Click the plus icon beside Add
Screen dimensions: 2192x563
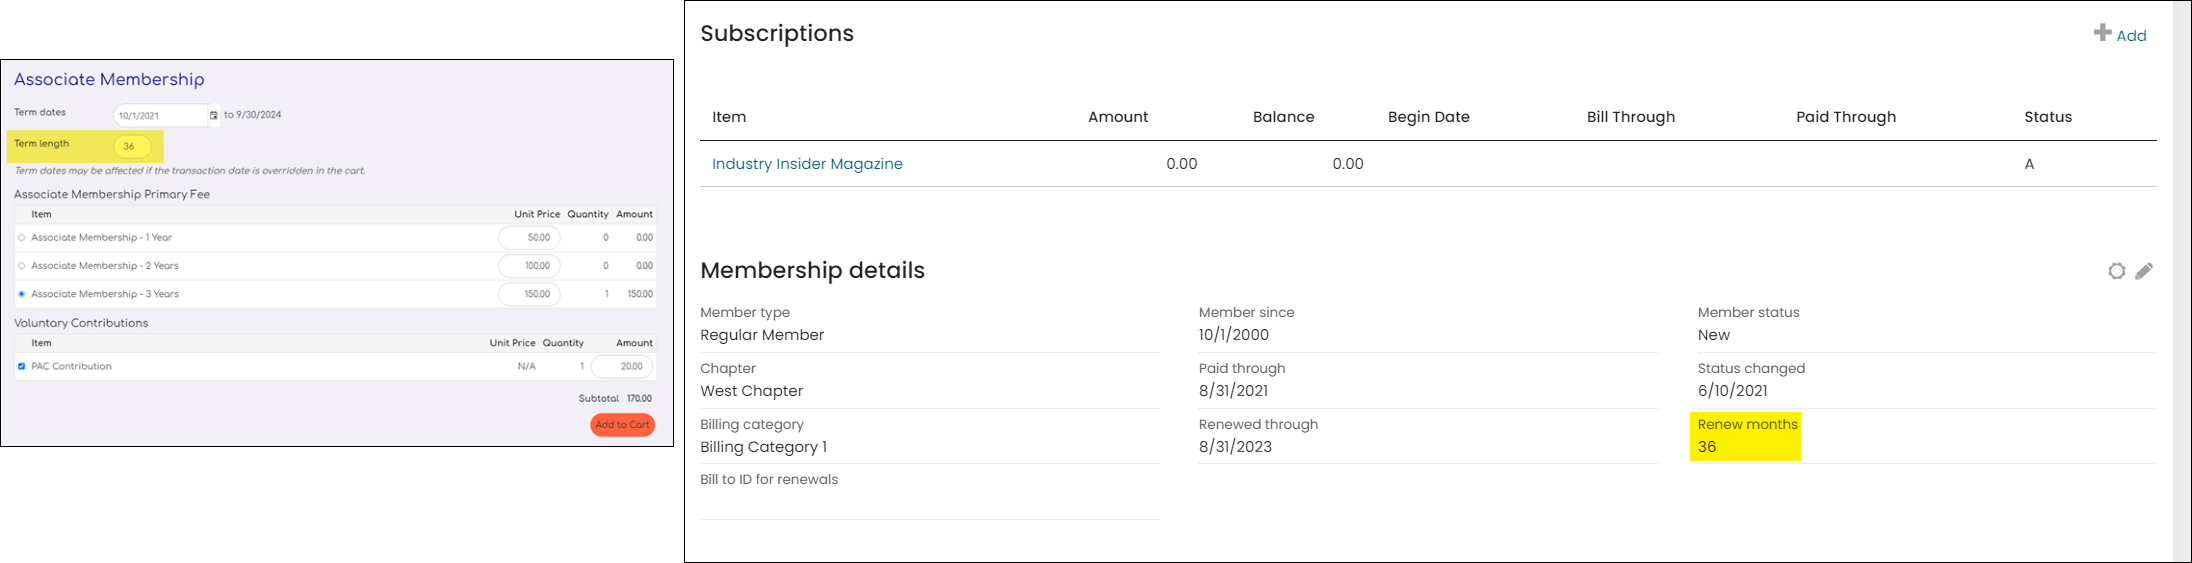2102,33
